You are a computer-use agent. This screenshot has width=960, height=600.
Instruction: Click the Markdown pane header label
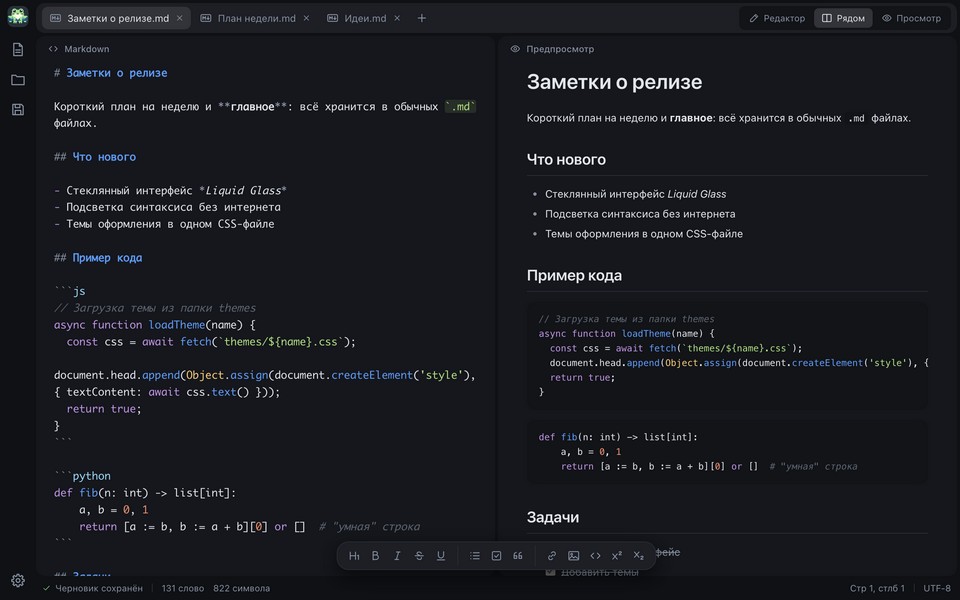[86, 49]
